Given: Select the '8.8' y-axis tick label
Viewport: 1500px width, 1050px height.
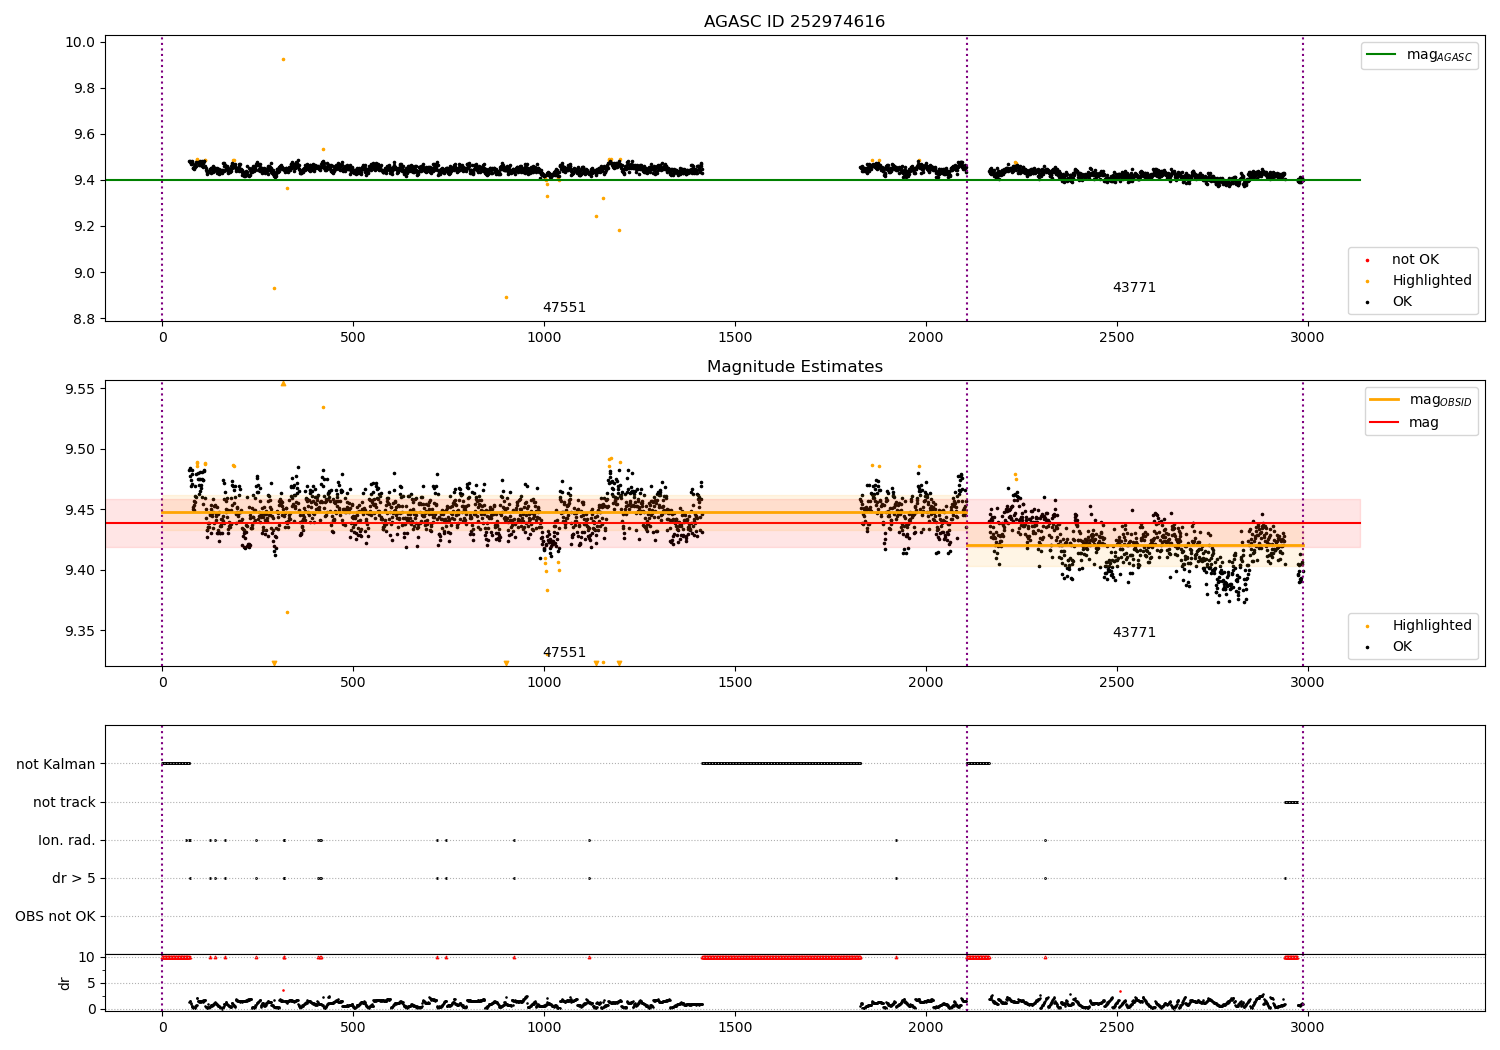Looking at the screenshot, I should pyautogui.click(x=84, y=319).
